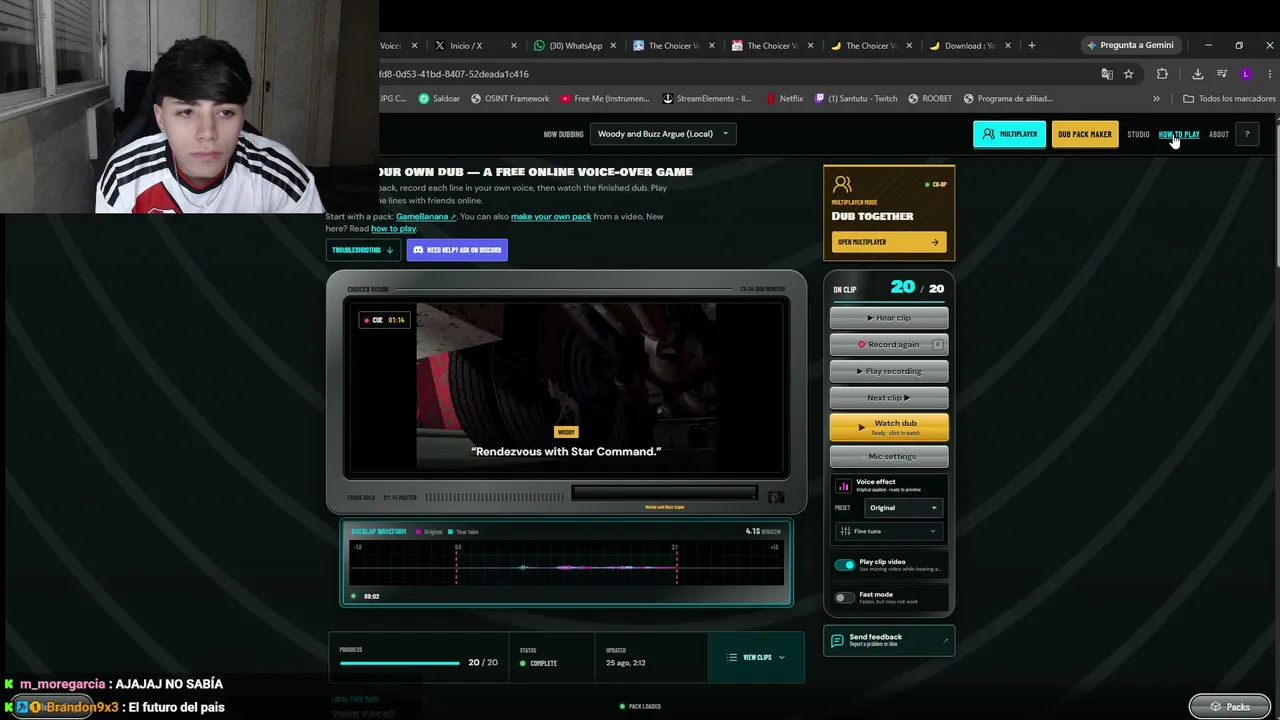Viewport: 1280px width, 720px height.
Task: Play back your recording
Action: click(889, 371)
